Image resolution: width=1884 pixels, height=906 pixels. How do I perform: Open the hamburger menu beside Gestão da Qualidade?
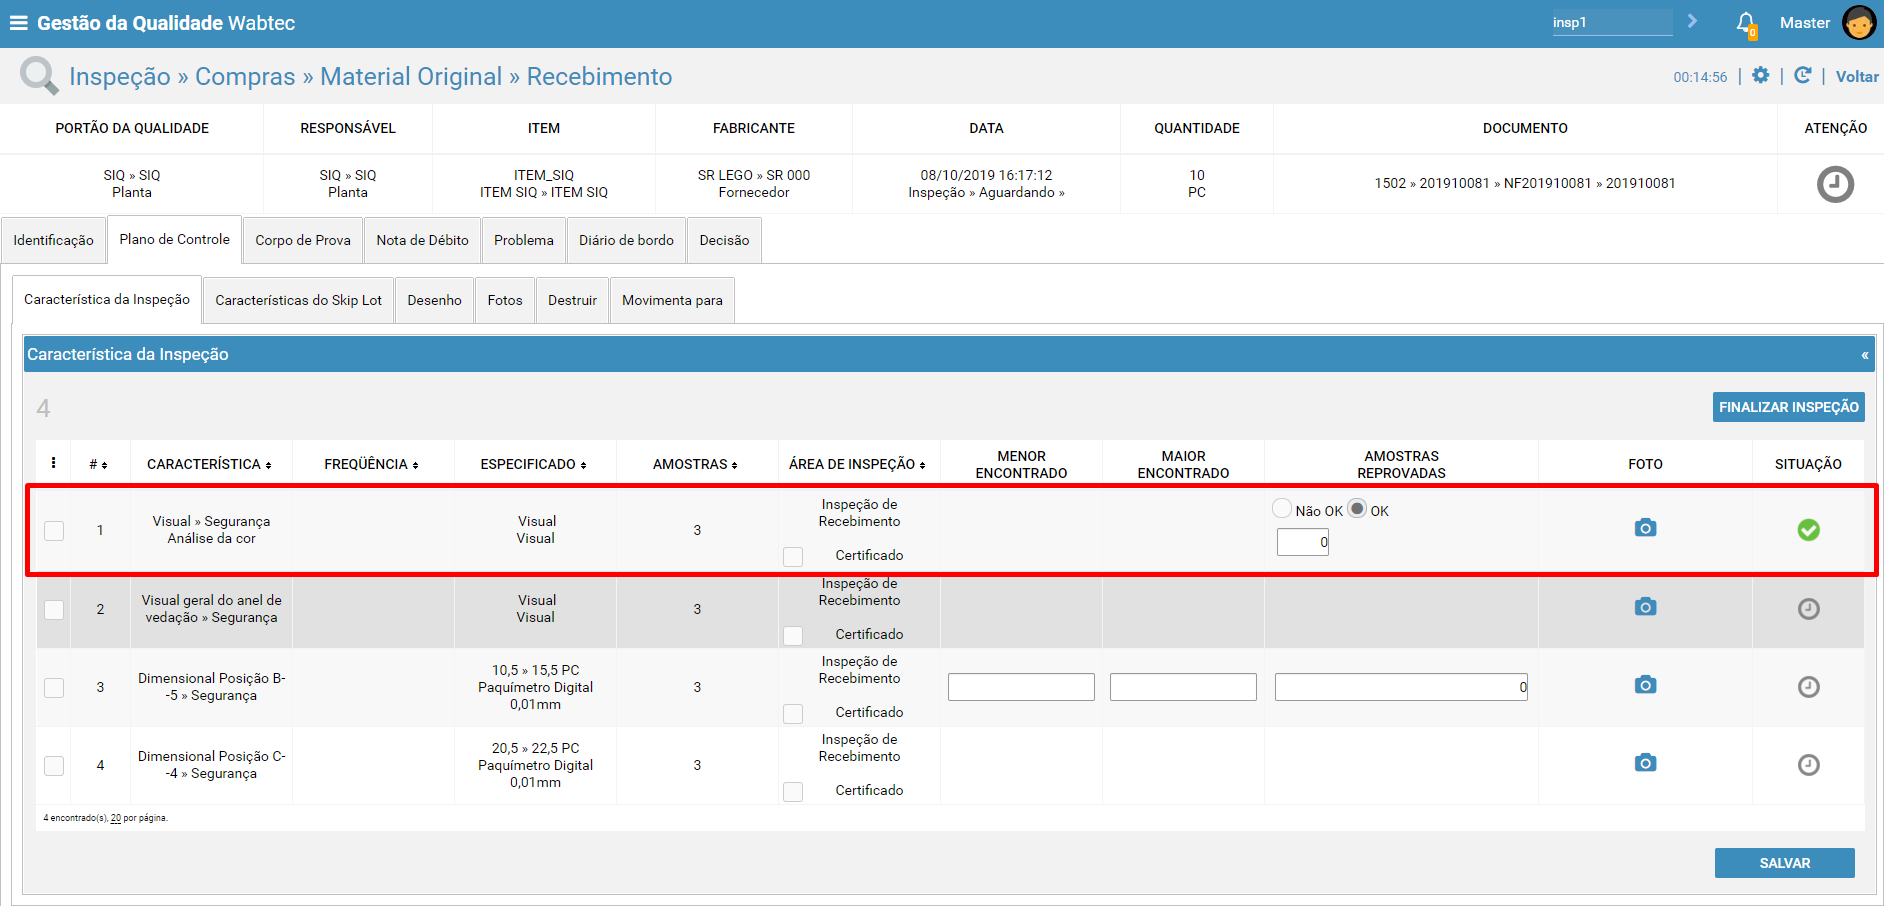[x=19, y=22]
